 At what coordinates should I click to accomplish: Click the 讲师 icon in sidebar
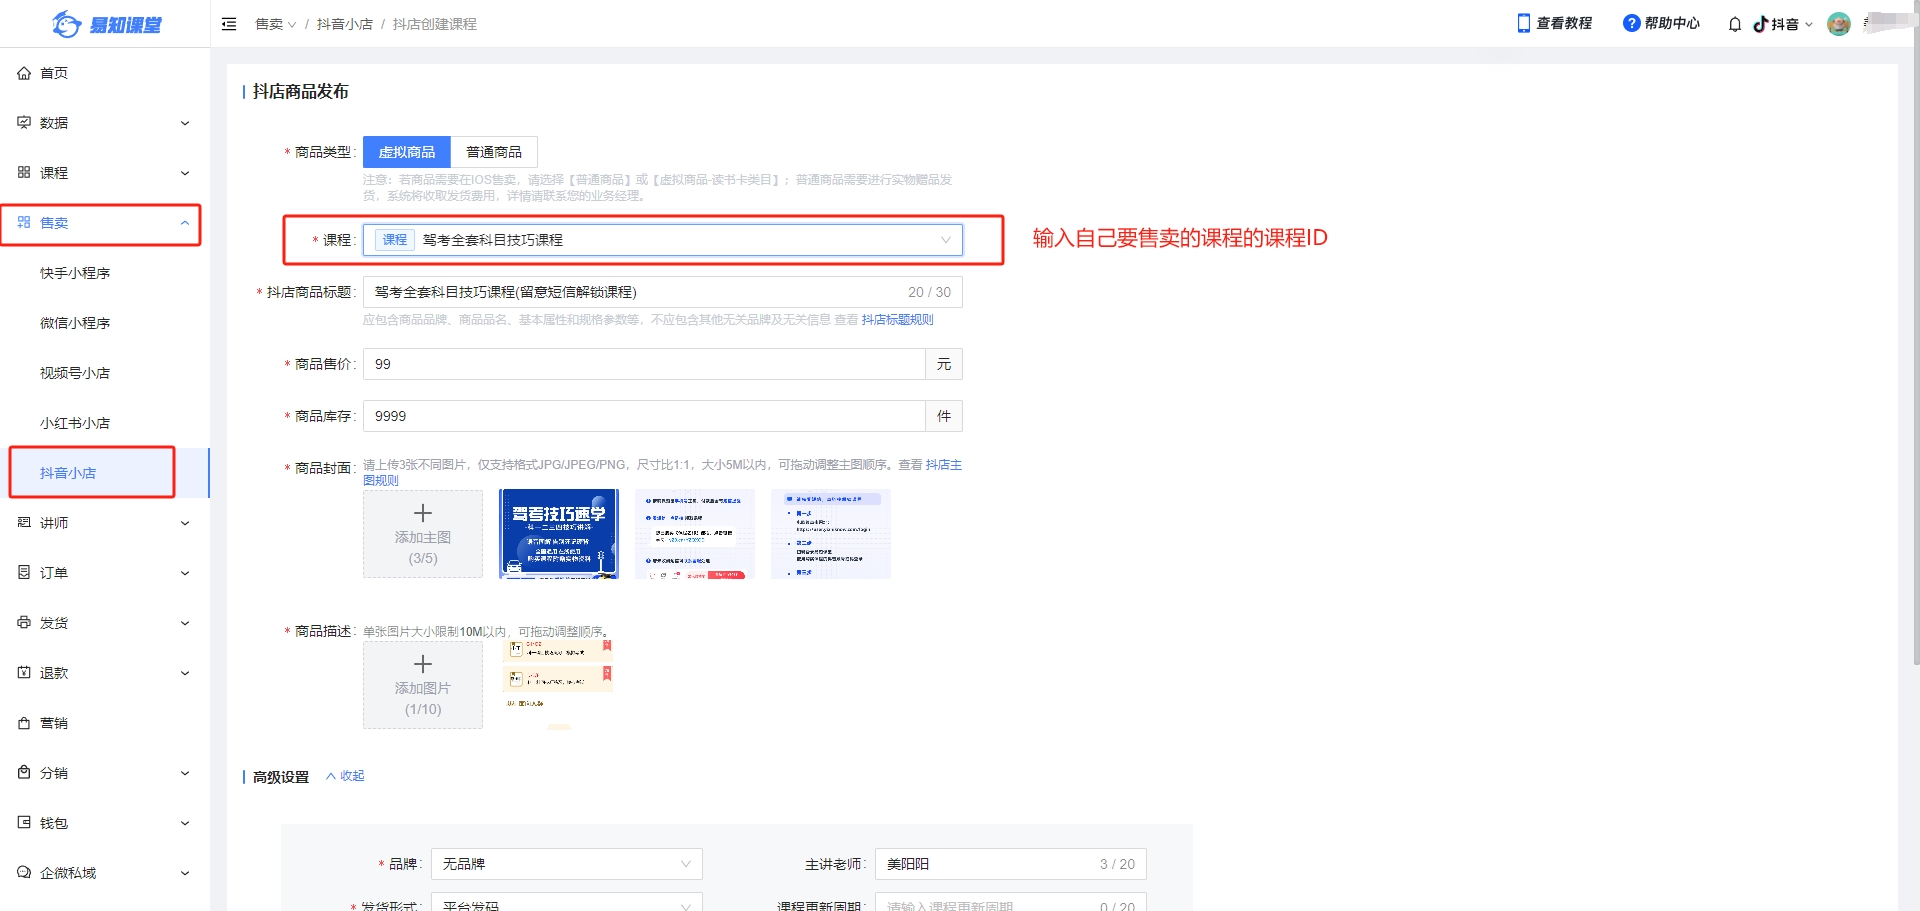tap(24, 523)
